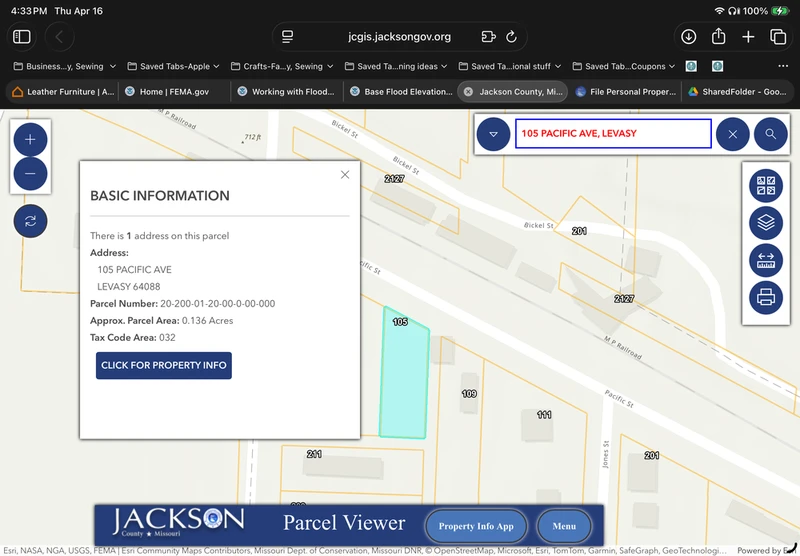The height and width of the screenshot is (556, 800).
Task: Tap the battery status indicator
Action: (780, 11)
